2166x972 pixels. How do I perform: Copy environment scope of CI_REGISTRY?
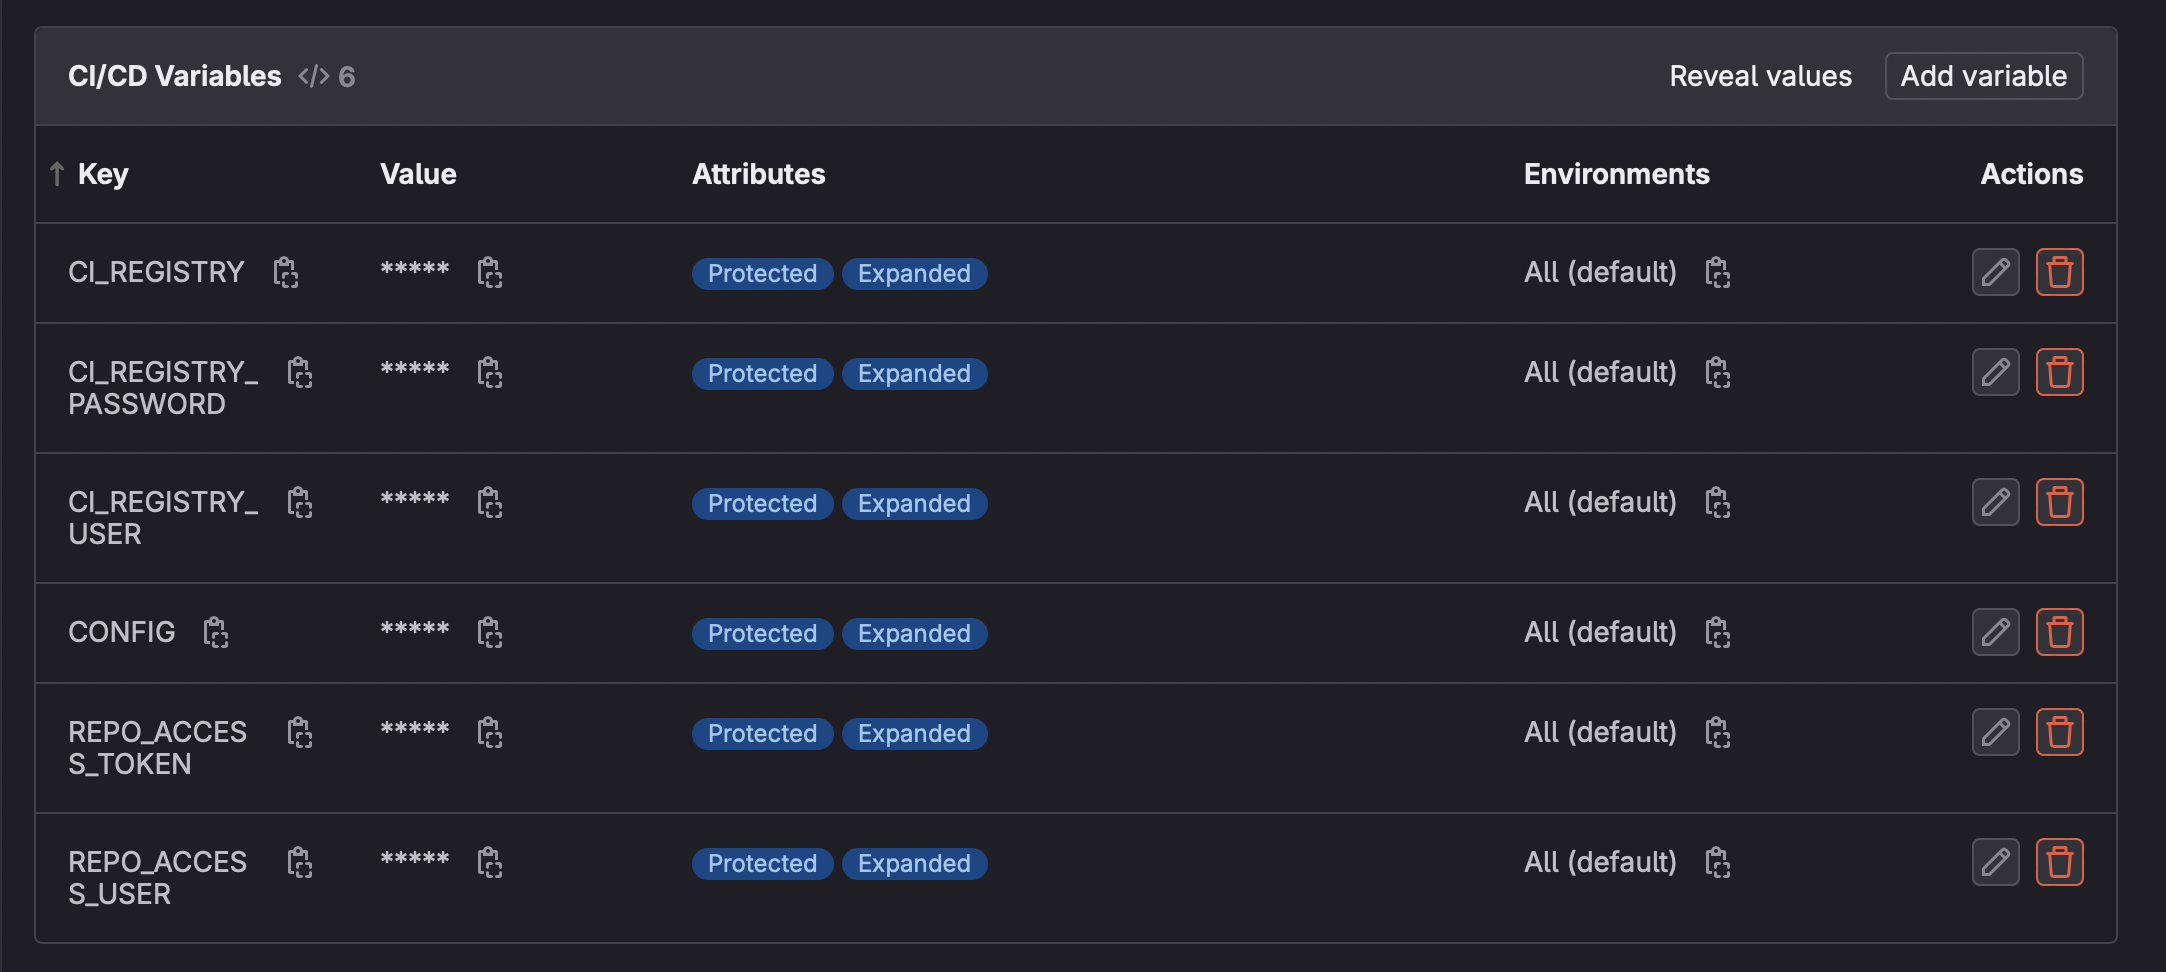[1718, 272]
